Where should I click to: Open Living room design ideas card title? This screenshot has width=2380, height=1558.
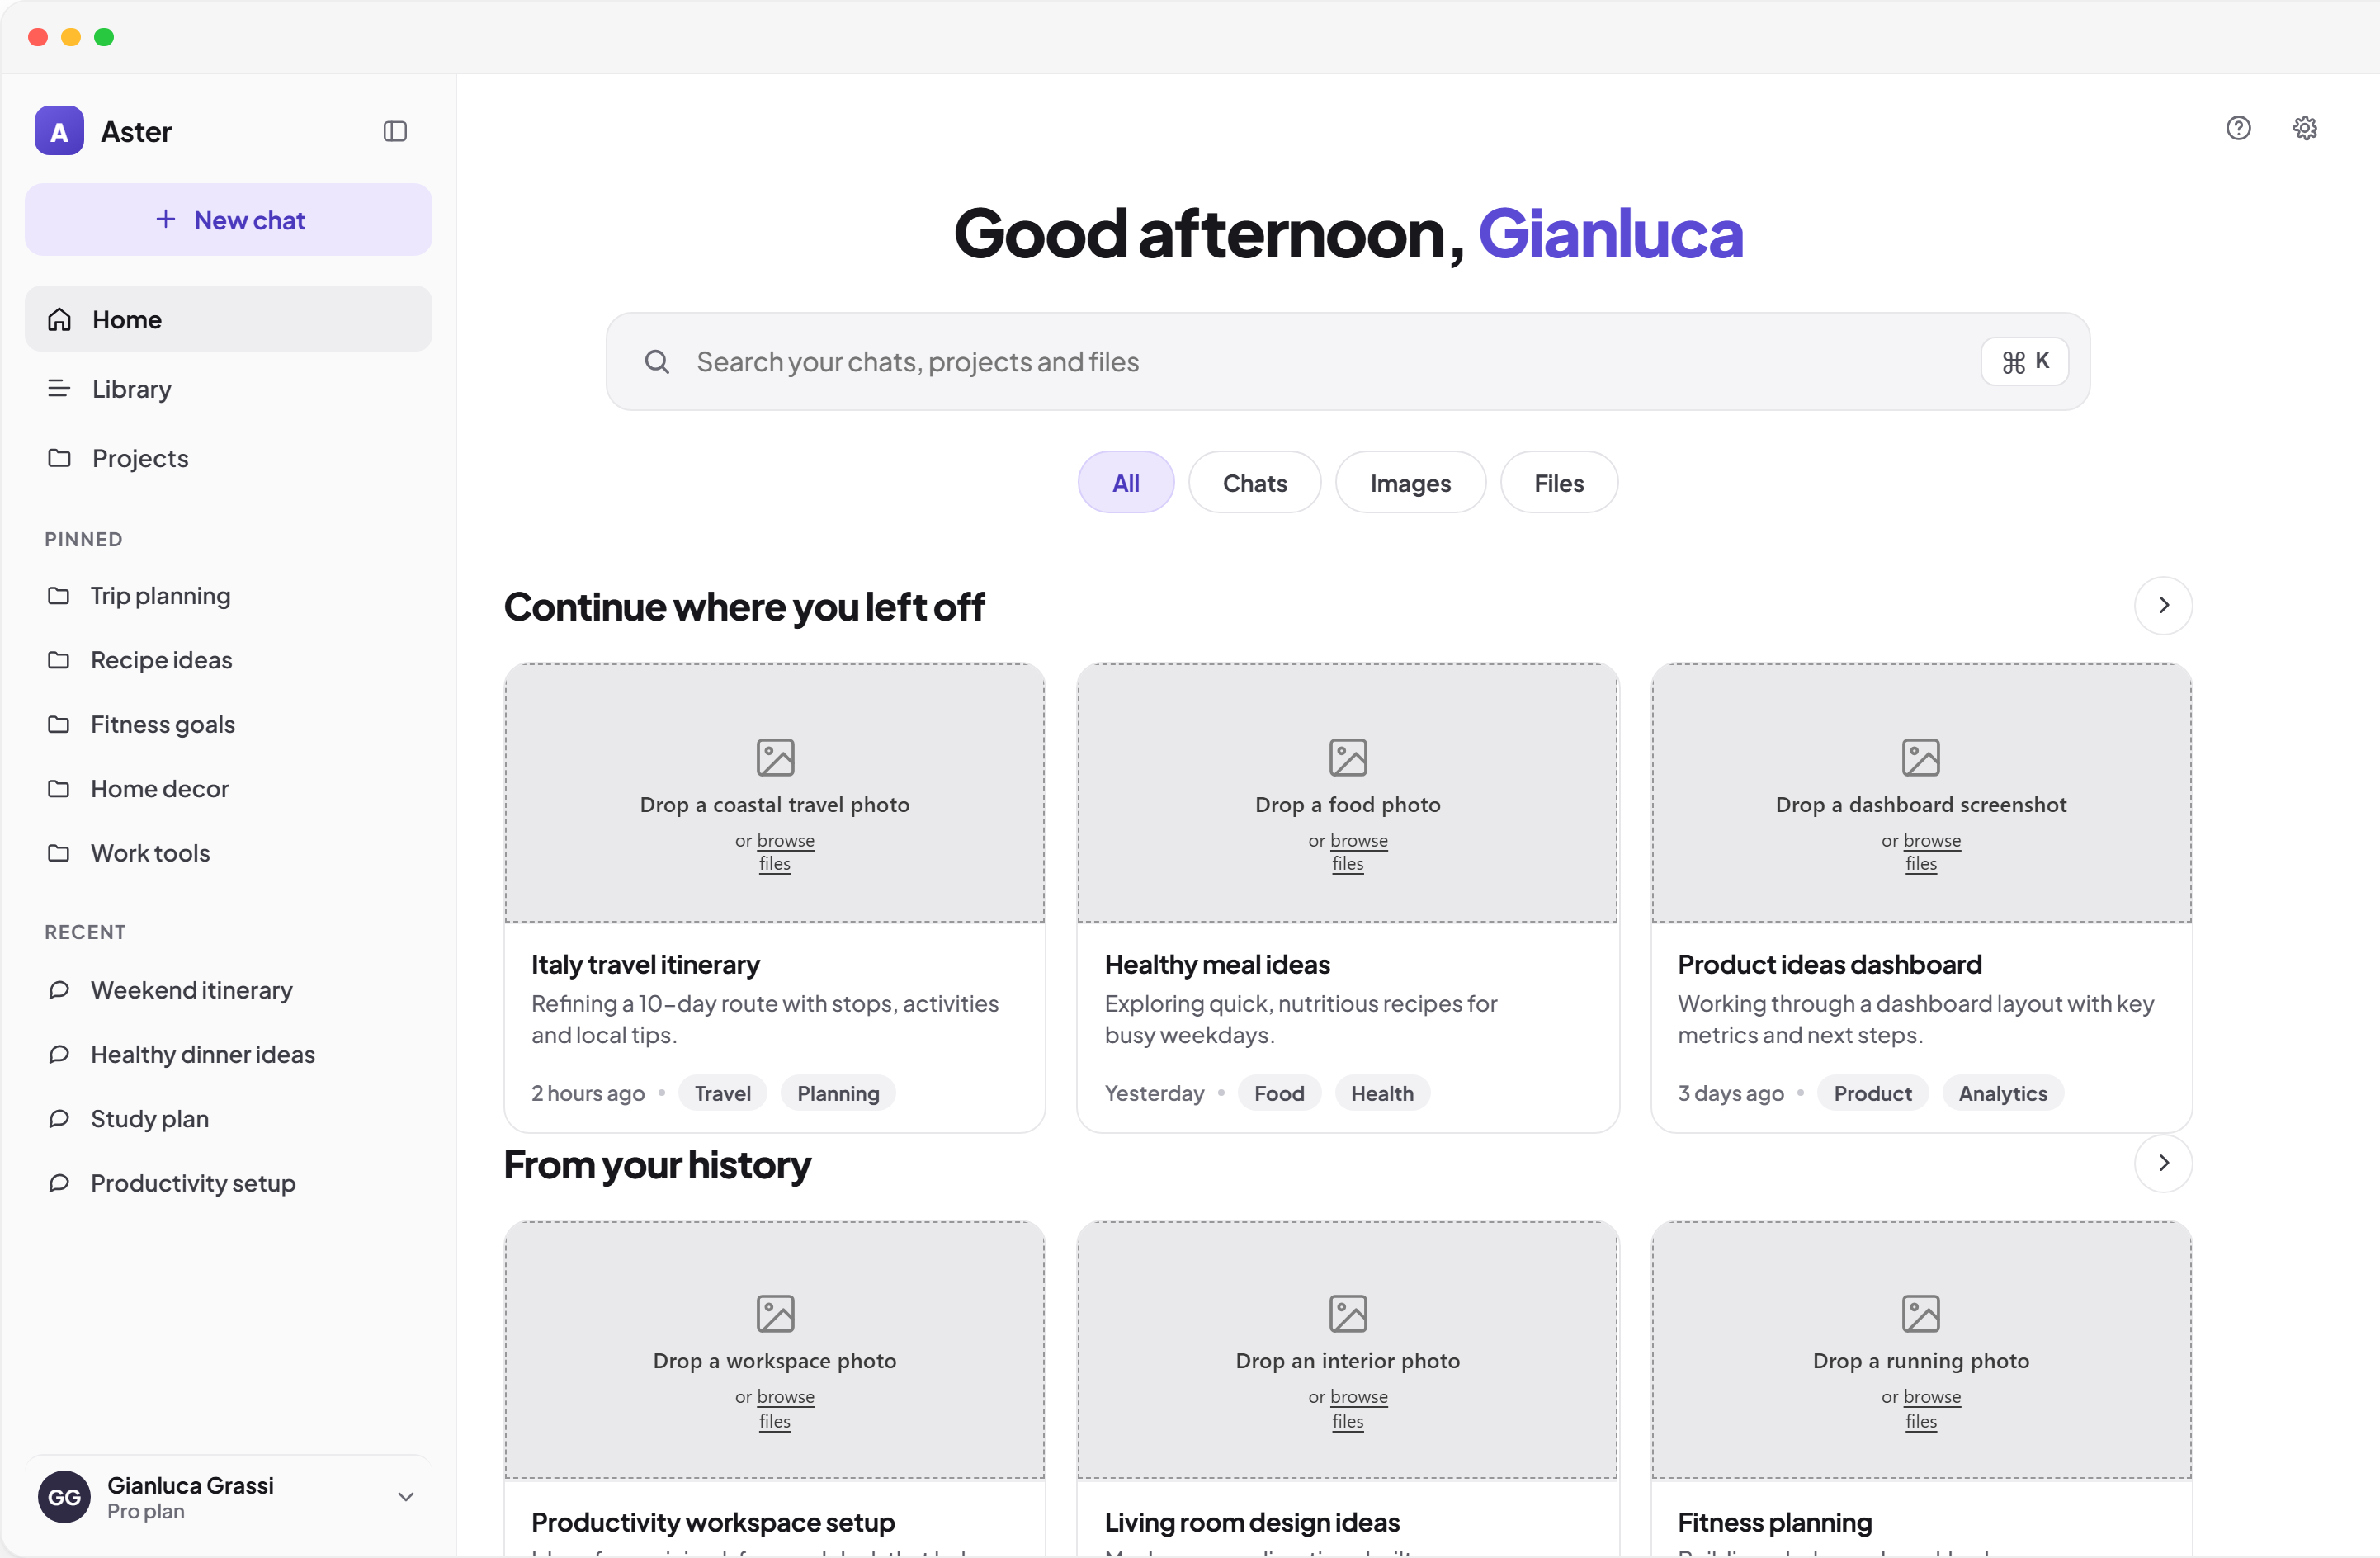point(1251,1522)
